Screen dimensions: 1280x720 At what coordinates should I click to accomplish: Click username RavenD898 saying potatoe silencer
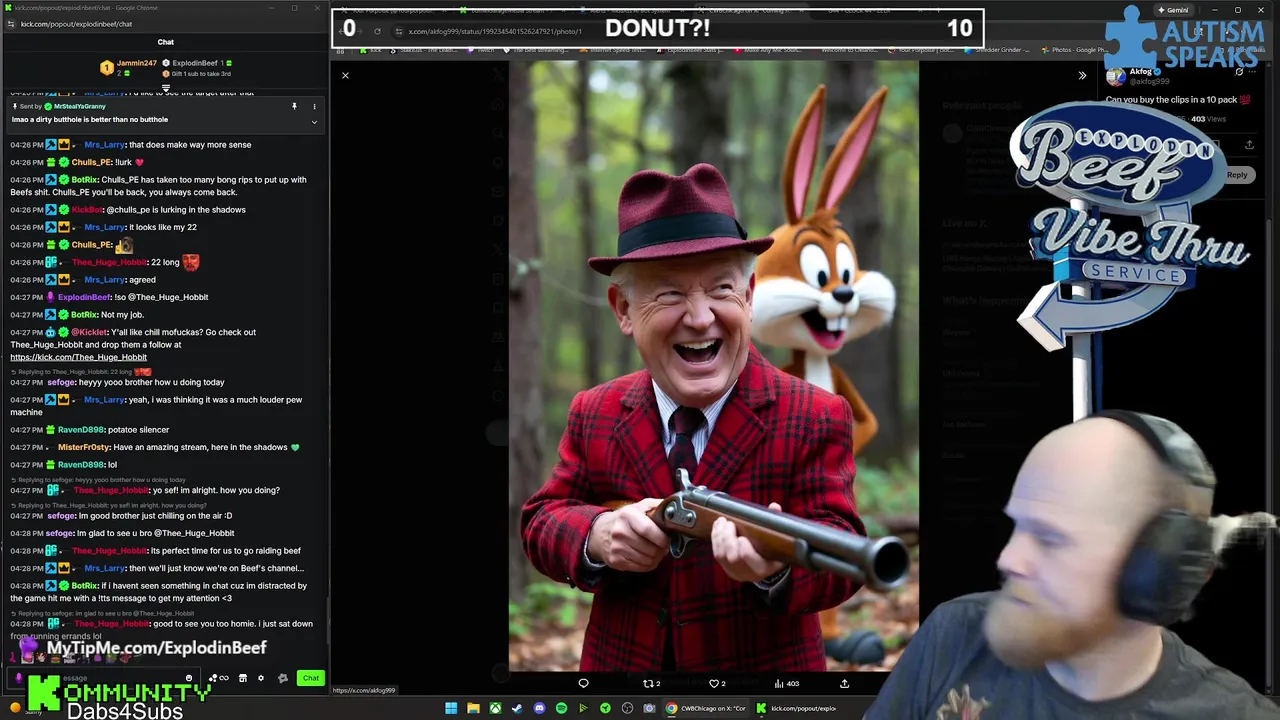pos(80,430)
